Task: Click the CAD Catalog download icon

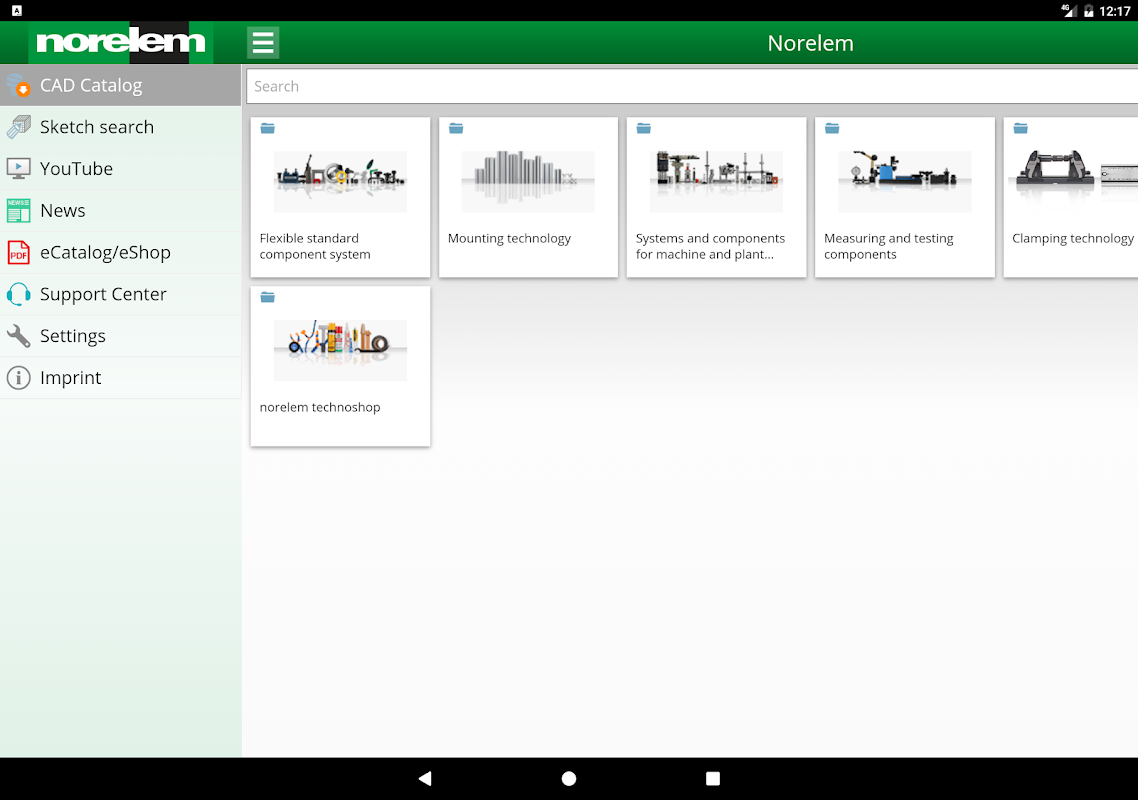Action: [x=18, y=85]
